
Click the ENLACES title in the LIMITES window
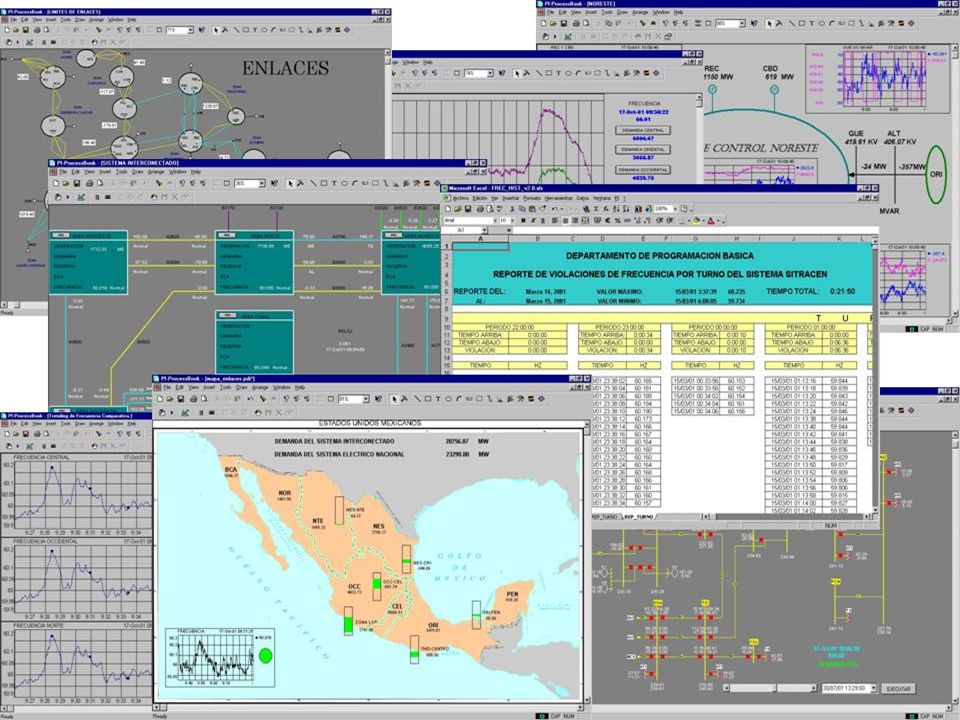(x=285, y=68)
